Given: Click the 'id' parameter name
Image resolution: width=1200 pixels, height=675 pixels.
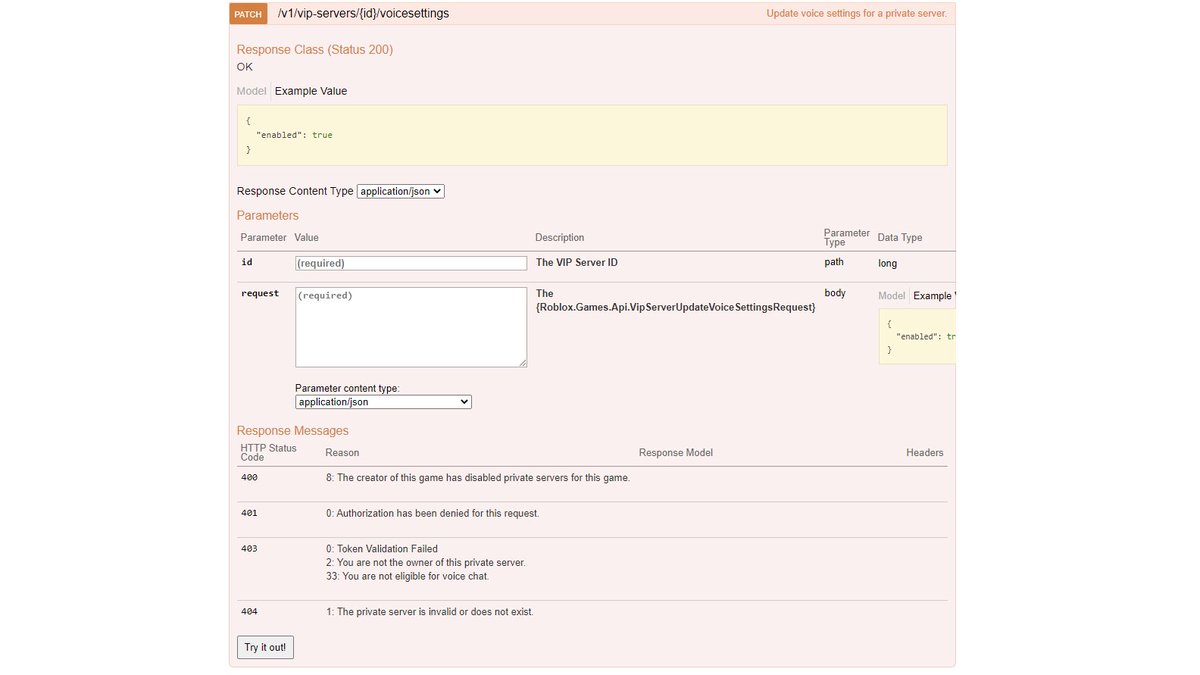Looking at the screenshot, I should pos(247,263).
